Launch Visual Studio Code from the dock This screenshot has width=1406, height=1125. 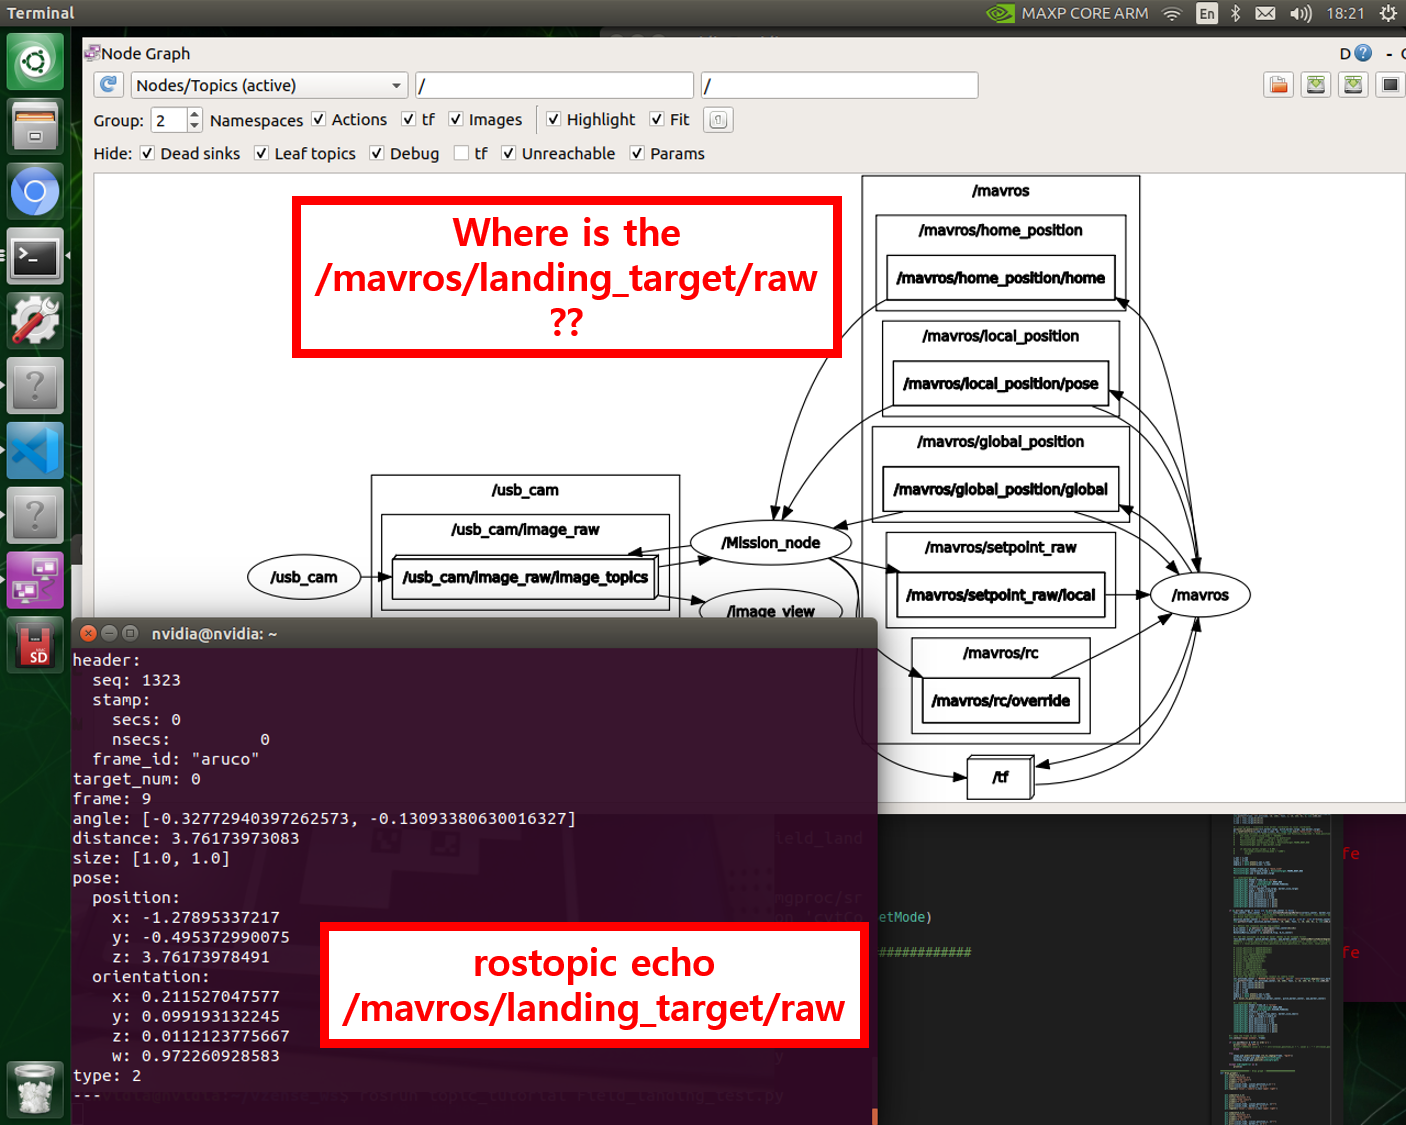35,450
